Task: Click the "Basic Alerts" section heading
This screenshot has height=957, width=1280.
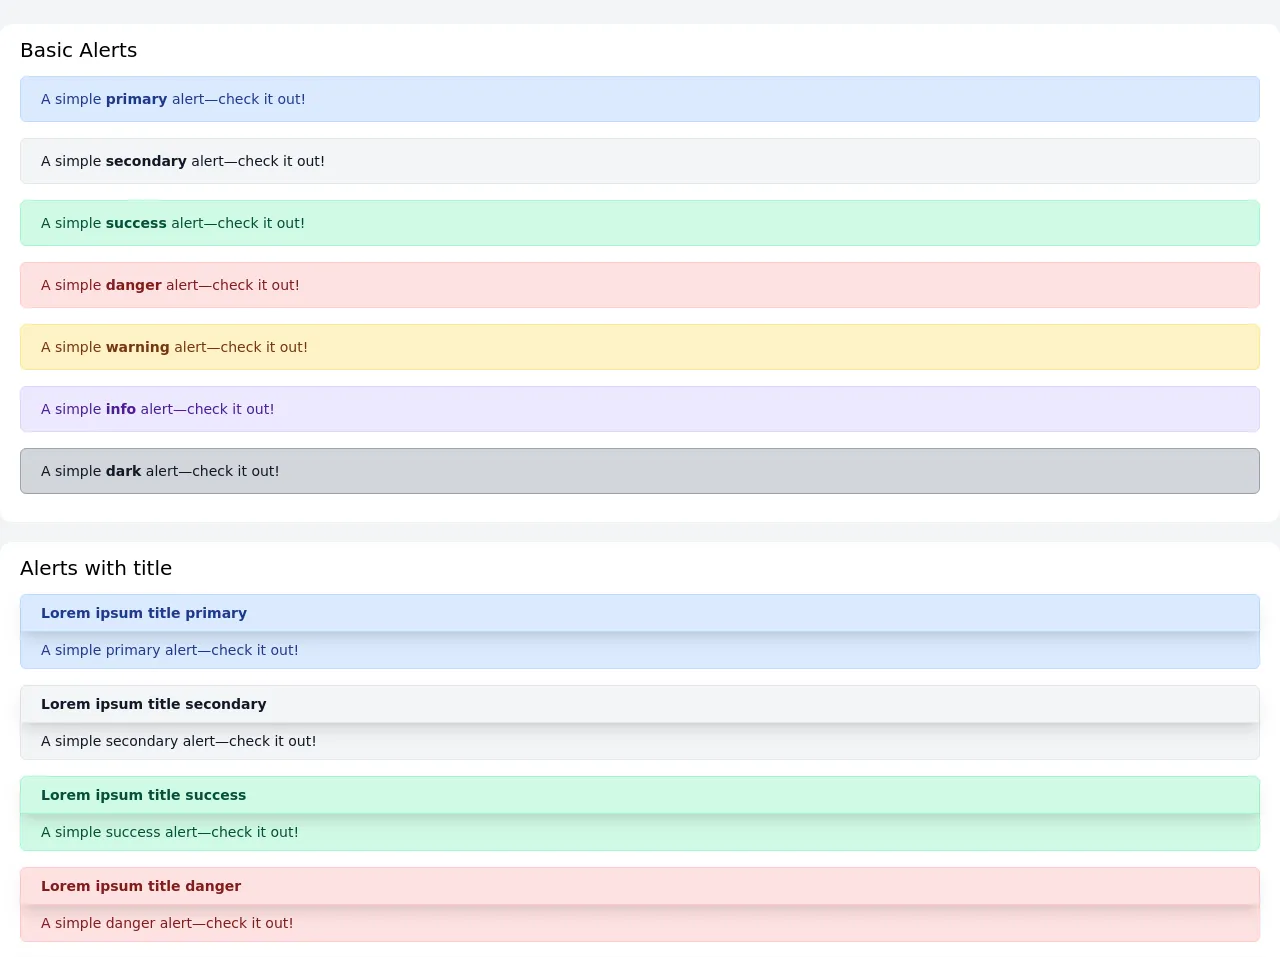Action: click(78, 50)
